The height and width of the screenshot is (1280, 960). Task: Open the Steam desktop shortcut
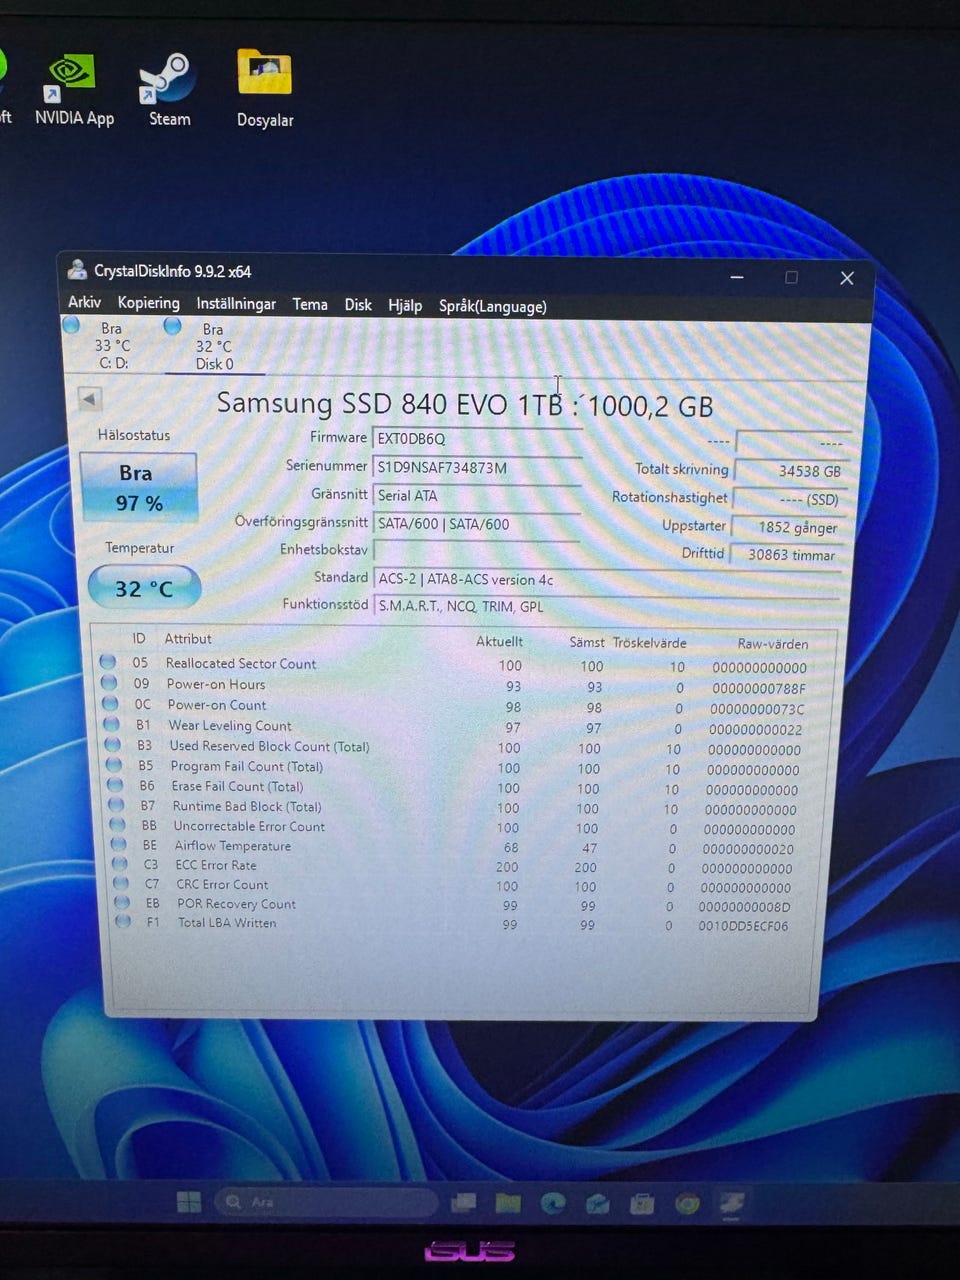pos(169,90)
